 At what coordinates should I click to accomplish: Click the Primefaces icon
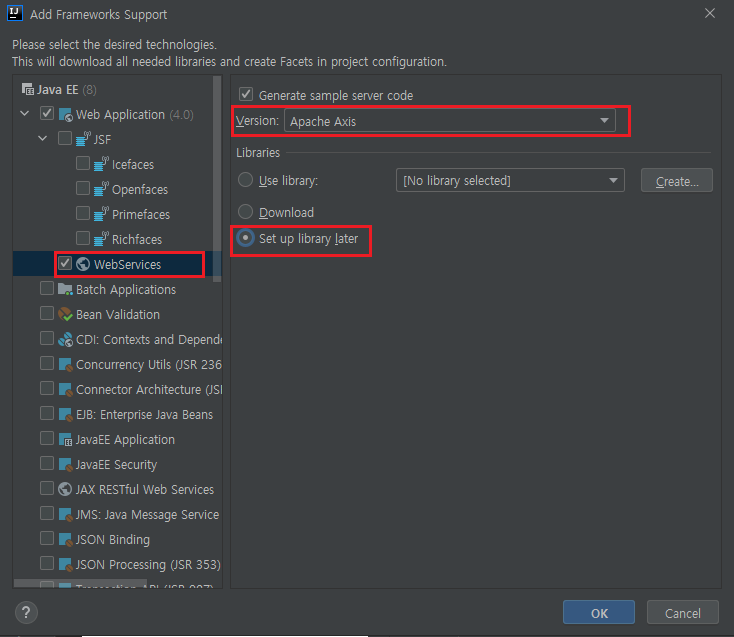[101, 214]
